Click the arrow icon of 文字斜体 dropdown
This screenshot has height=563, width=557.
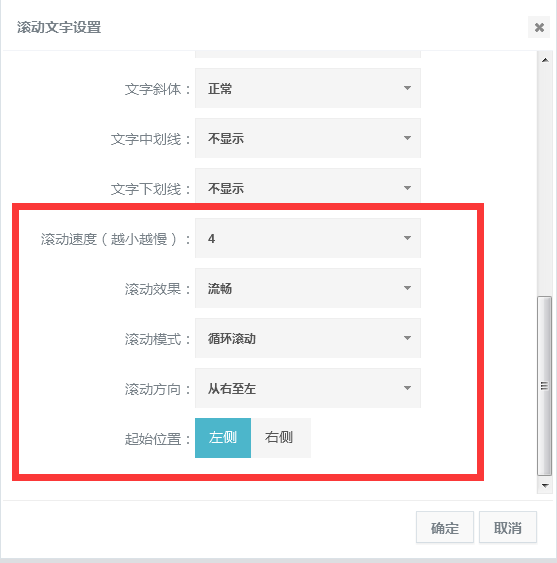[407, 88]
